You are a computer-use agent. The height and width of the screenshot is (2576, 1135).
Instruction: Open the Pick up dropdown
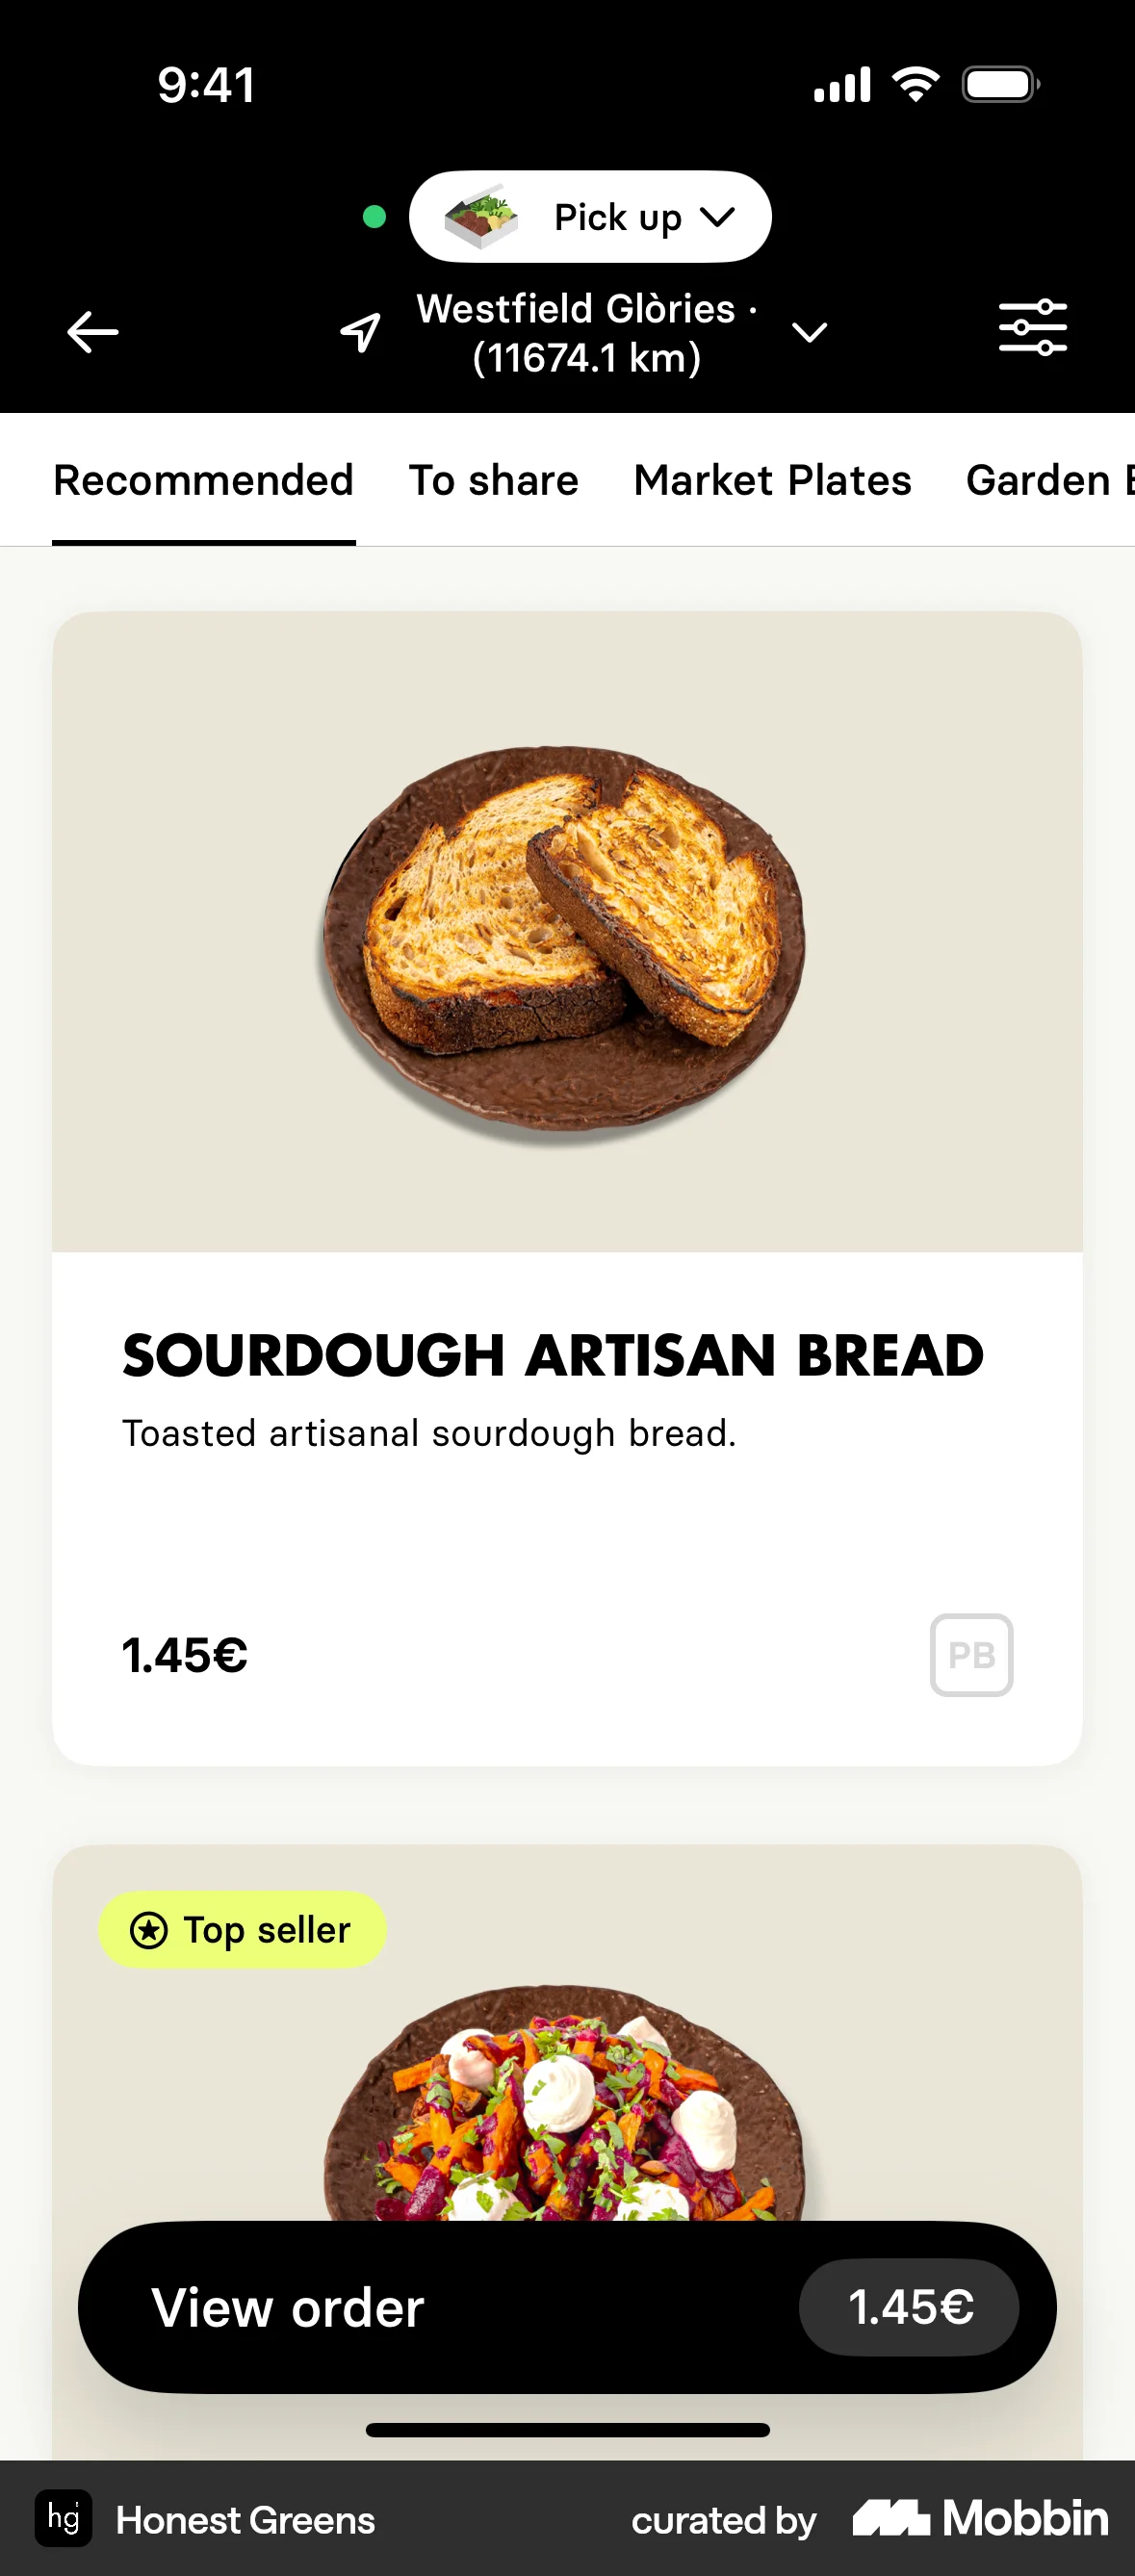(644, 217)
